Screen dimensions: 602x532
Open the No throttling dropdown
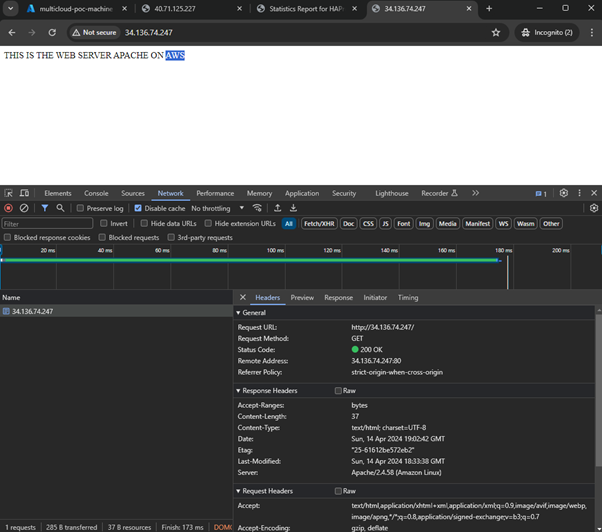[217, 208]
